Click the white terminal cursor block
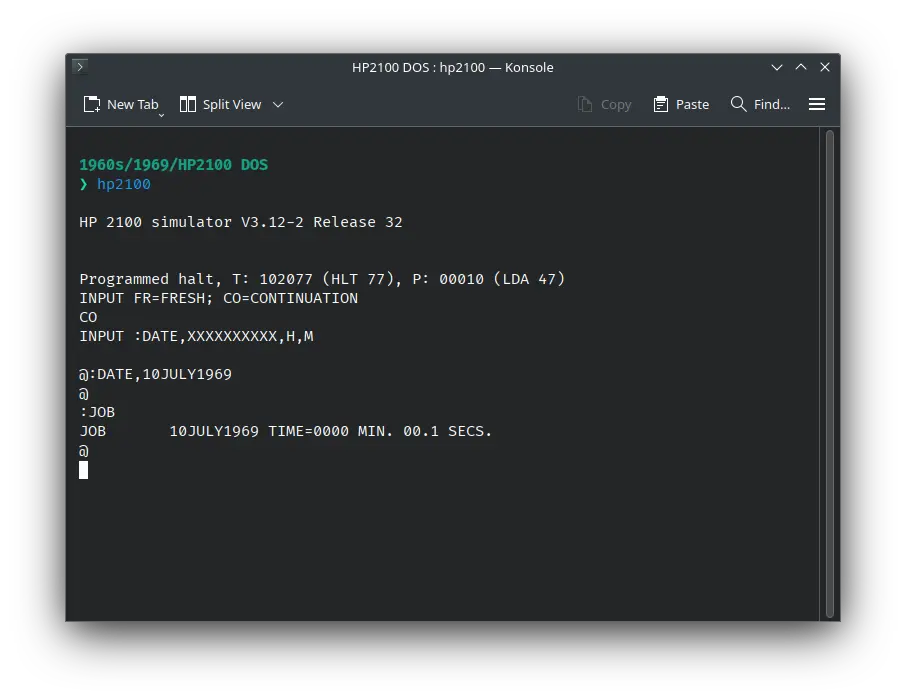The height and width of the screenshot is (700, 907). [x=84, y=470]
